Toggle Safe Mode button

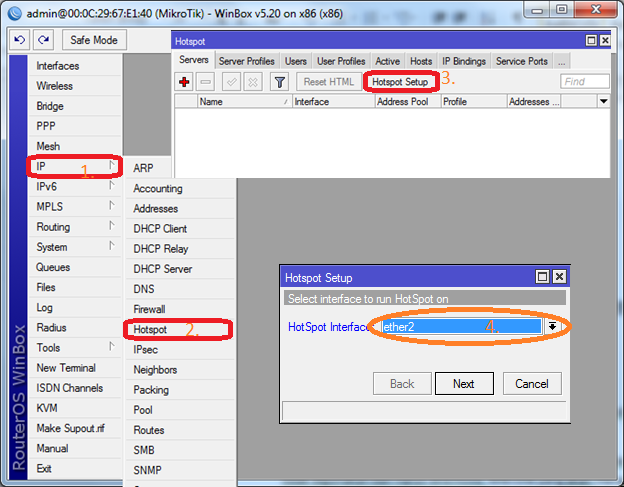tap(94, 40)
